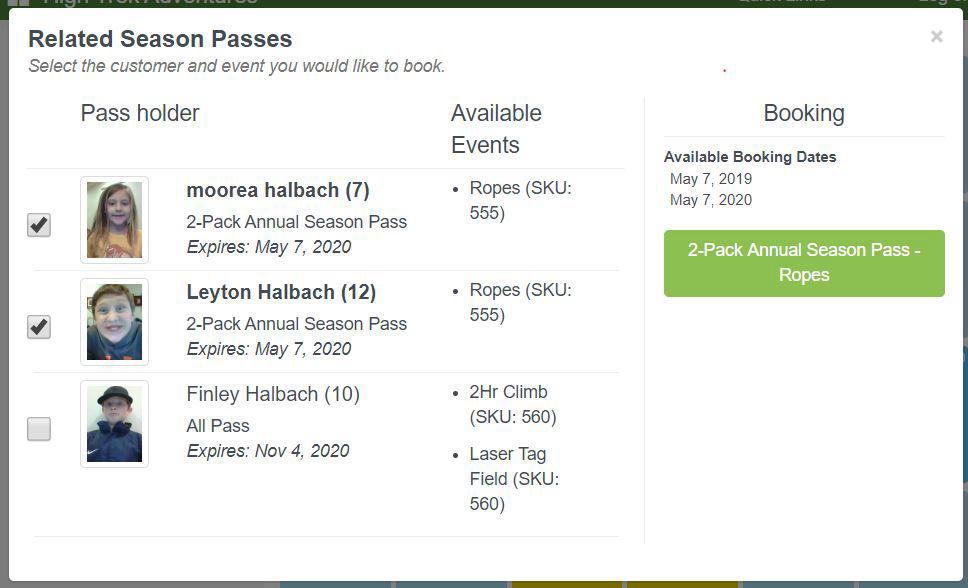Click the Finley Halbach (10) name

[273, 394]
